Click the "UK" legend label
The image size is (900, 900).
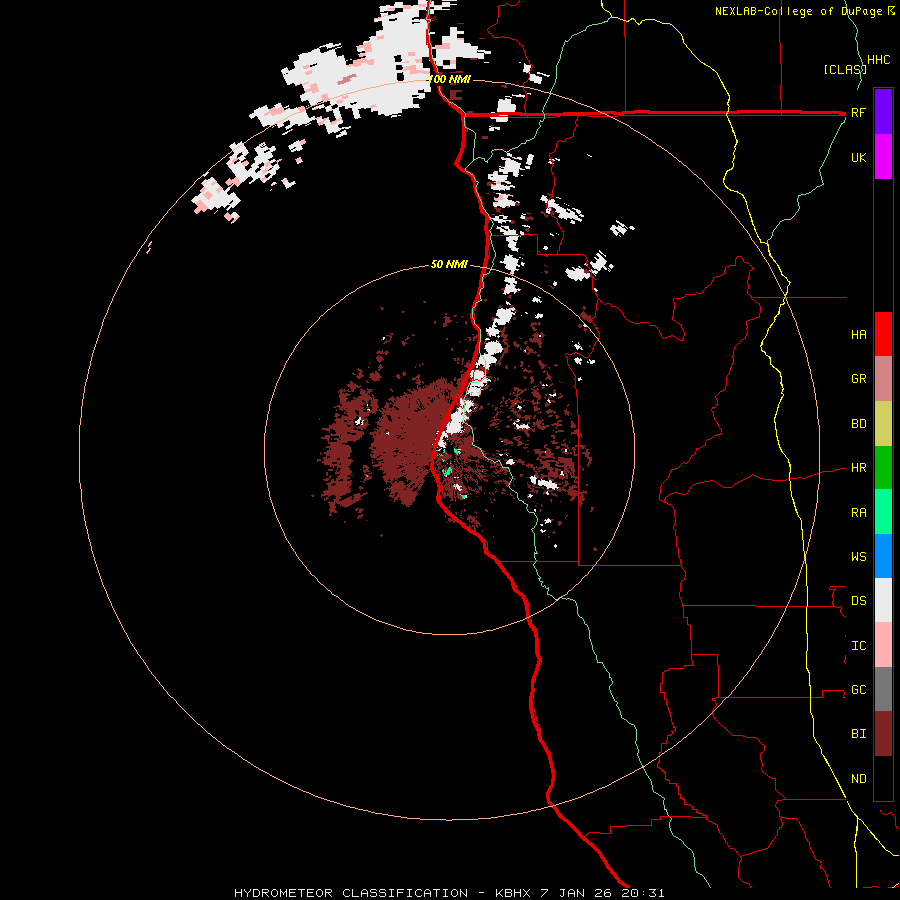pos(858,157)
